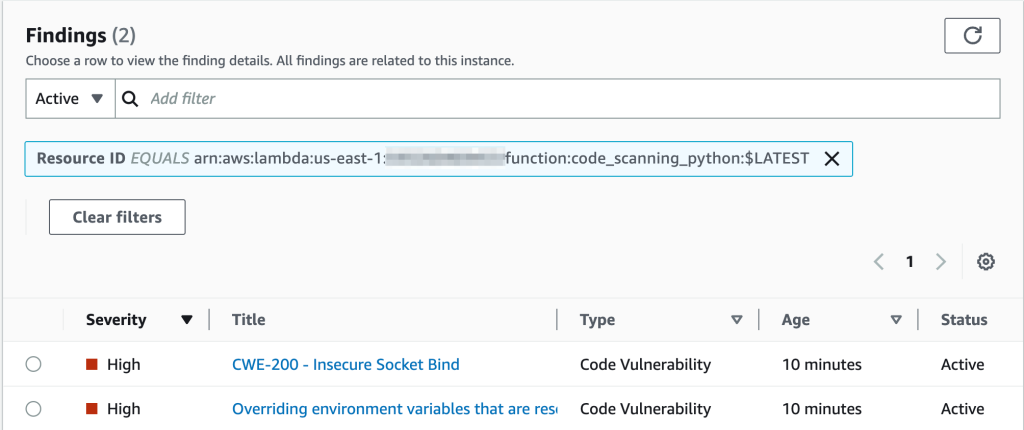Viewport: 1024px width, 430px height.
Task: Click the Severity sort arrow
Action: pyautogui.click(x=186, y=320)
